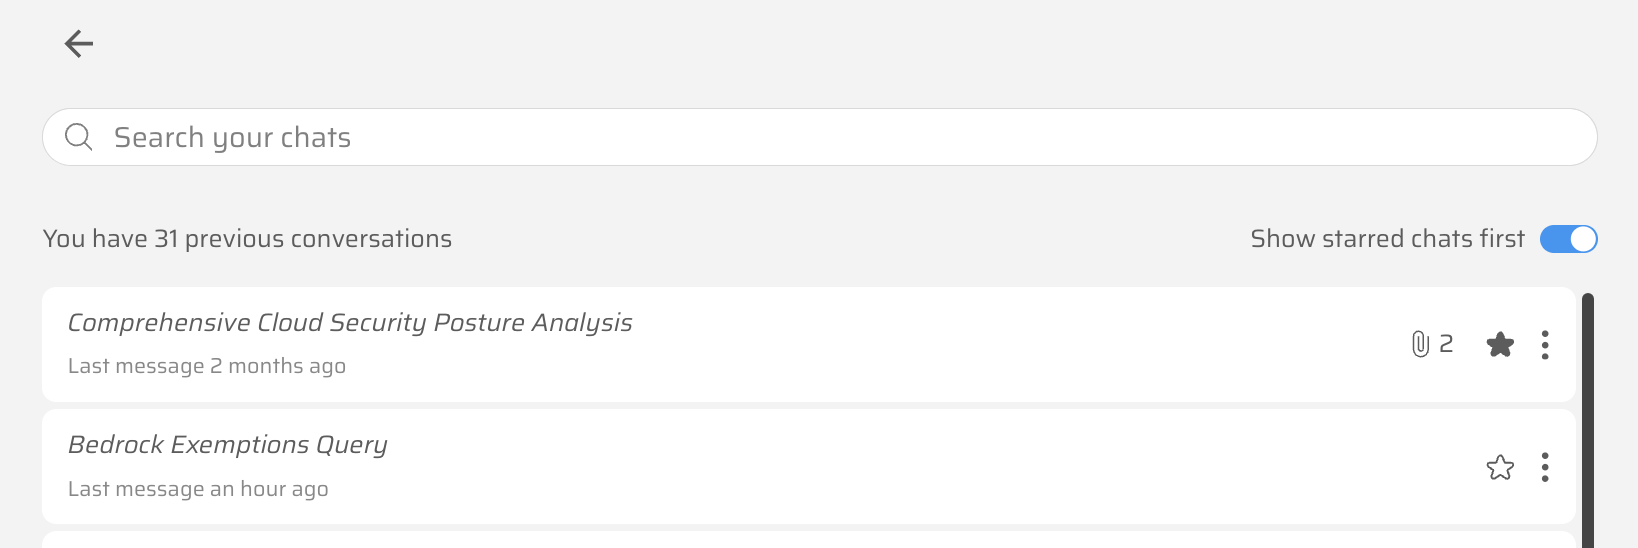Open more options for Comprehensive Cloud Security chat
Screen dimensions: 1638x548
pos(1545,345)
